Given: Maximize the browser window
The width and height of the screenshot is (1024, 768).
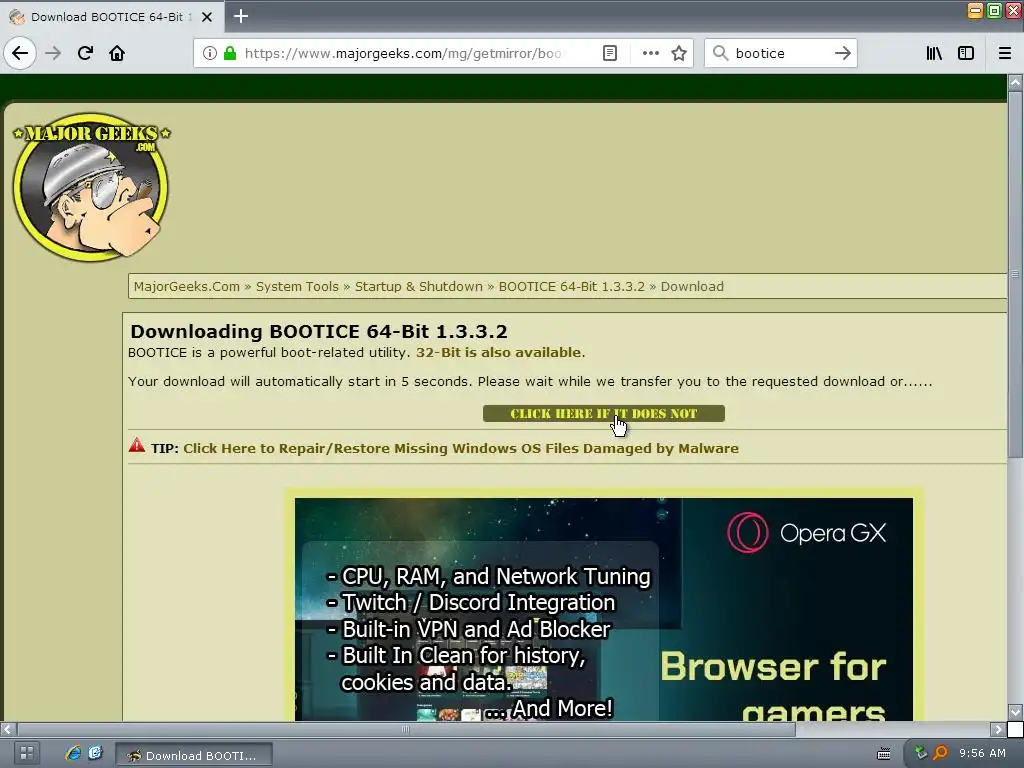Looking at the screenshot, I should pyautogui.click(x=994, y=10).
